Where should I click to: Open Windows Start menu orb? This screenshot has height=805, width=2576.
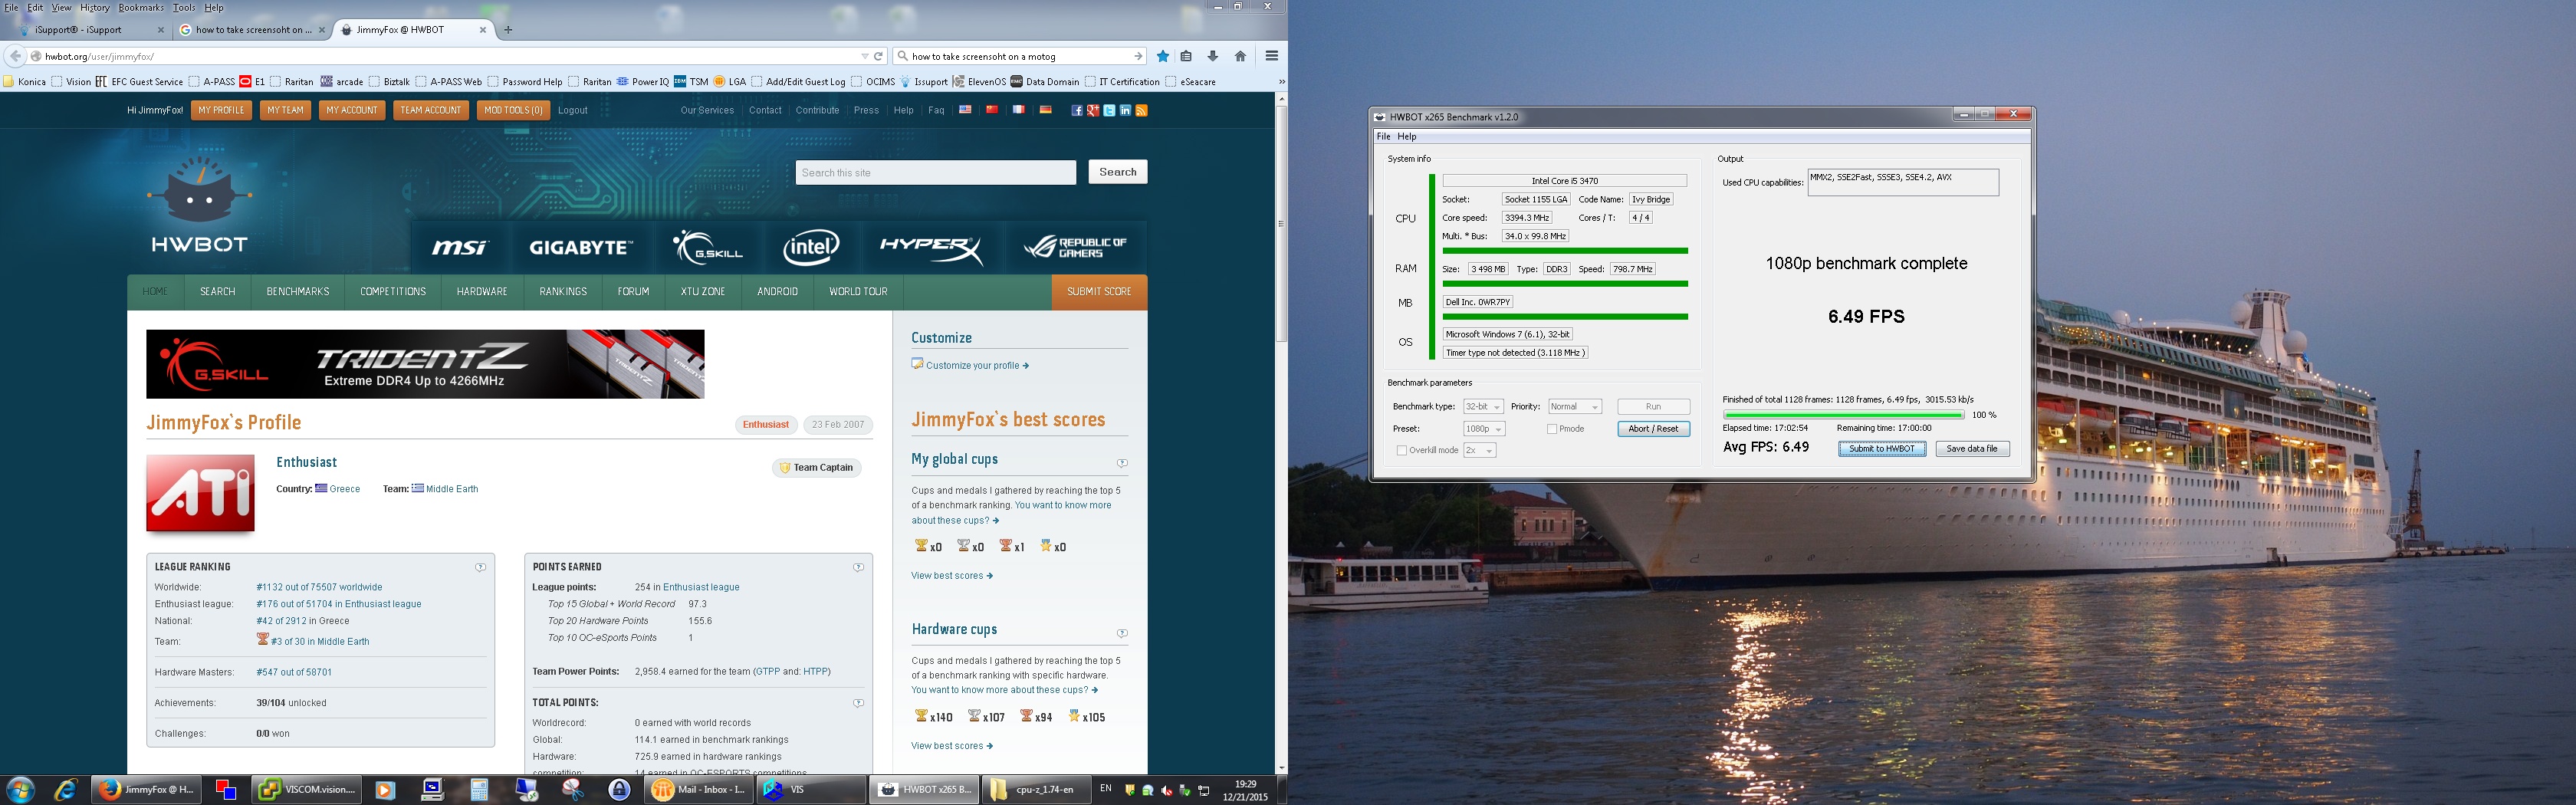(x=20, y=789)
